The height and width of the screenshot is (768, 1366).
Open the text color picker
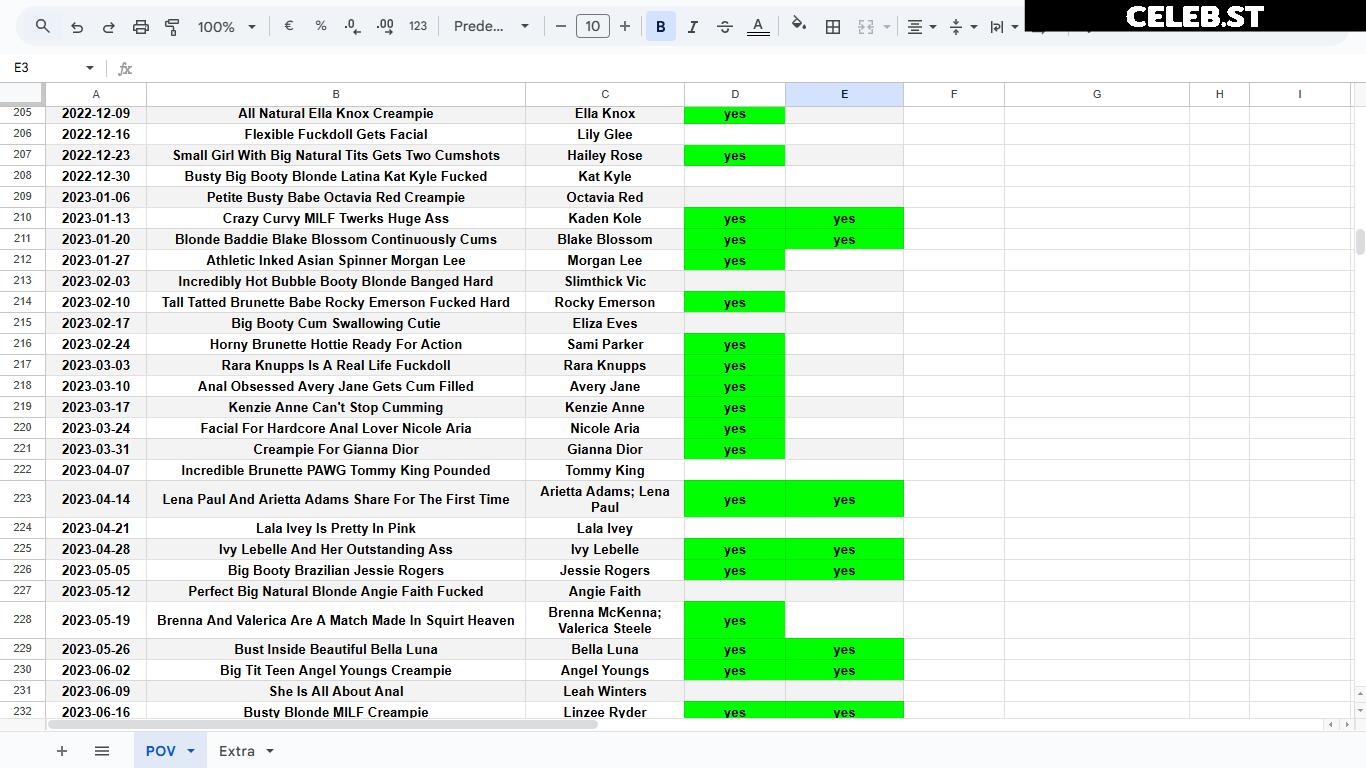point(758,27)
